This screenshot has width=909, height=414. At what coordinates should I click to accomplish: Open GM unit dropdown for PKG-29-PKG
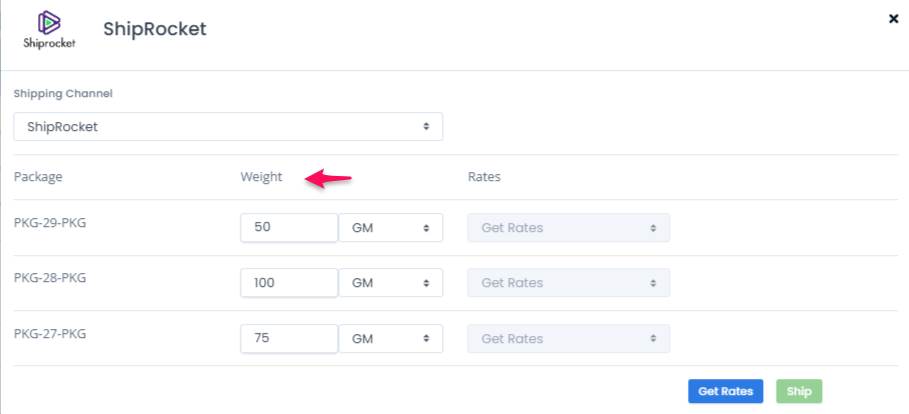tap(391, 227)
